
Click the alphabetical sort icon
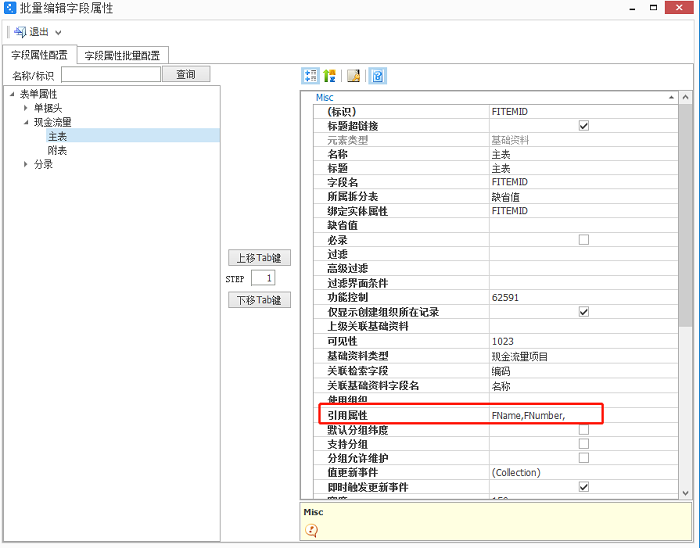click(x=329, y=76)
